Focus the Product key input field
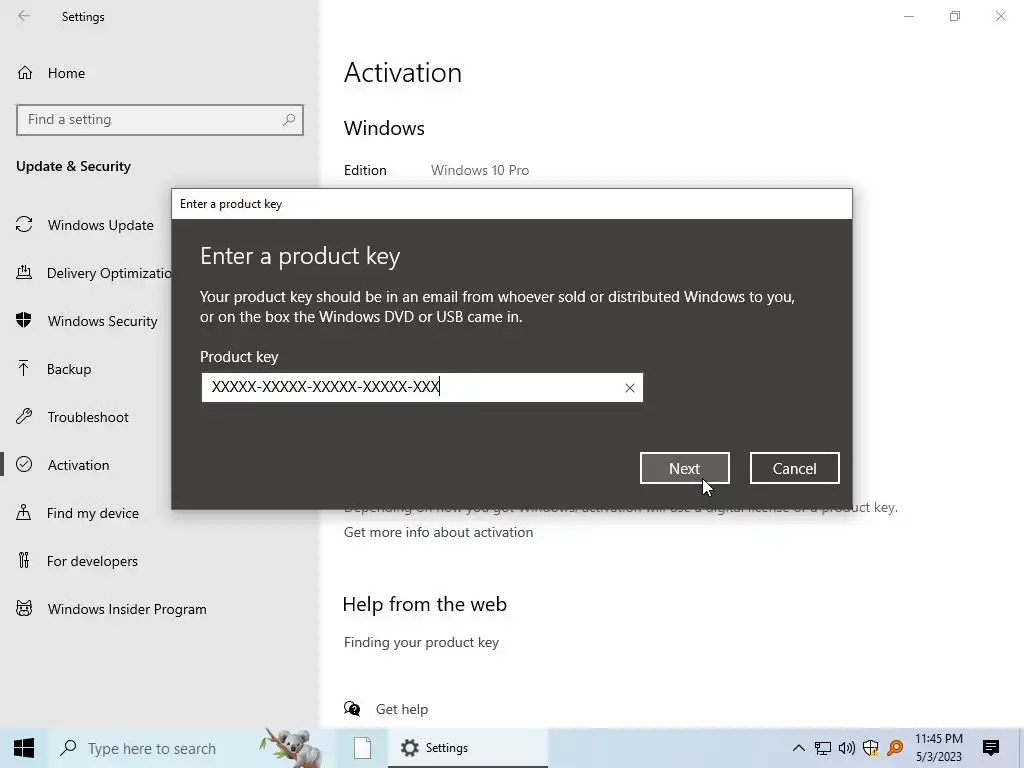1024x768 pixels. 422,387
